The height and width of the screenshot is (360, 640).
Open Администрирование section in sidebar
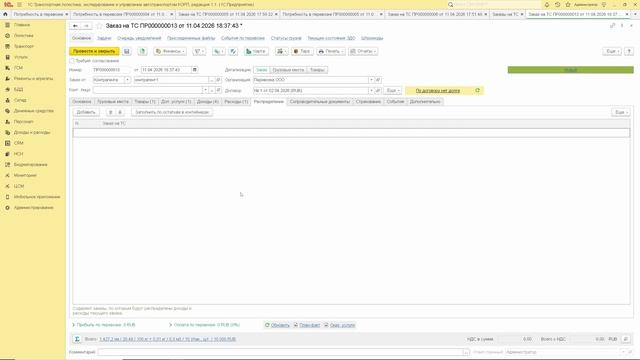(33, 208)
